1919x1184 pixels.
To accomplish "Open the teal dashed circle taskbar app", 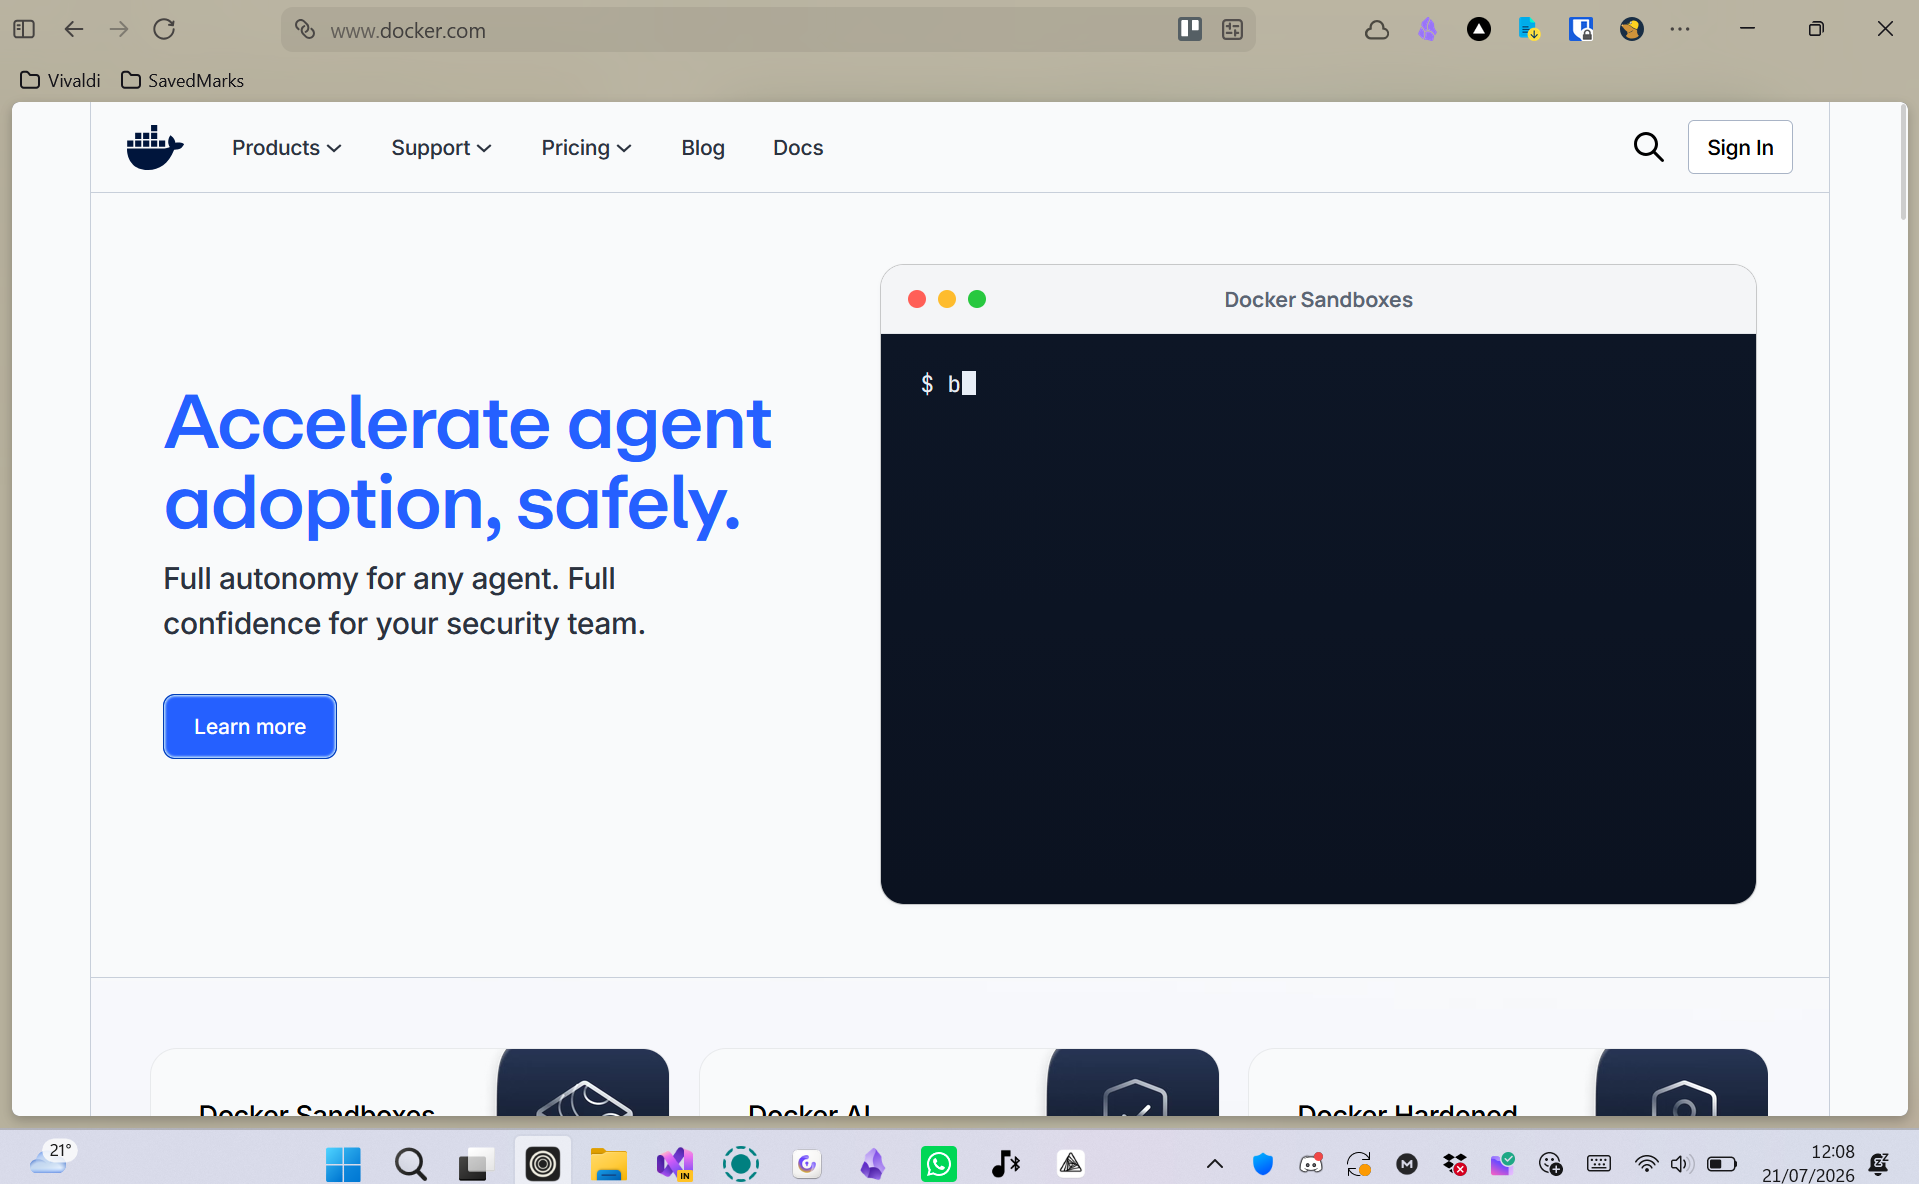I will click(741, 1164).
